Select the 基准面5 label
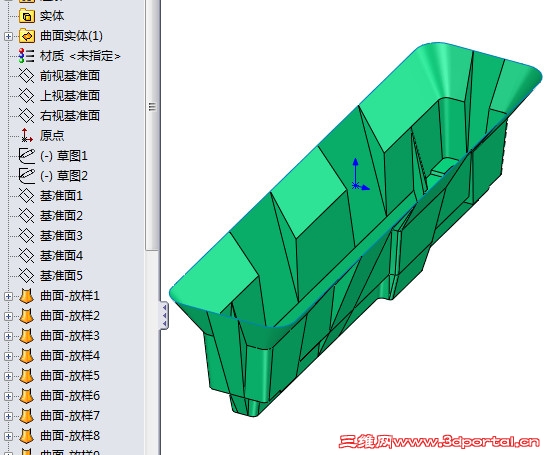This screenshot has height=455, width=559. coord(61,276)
